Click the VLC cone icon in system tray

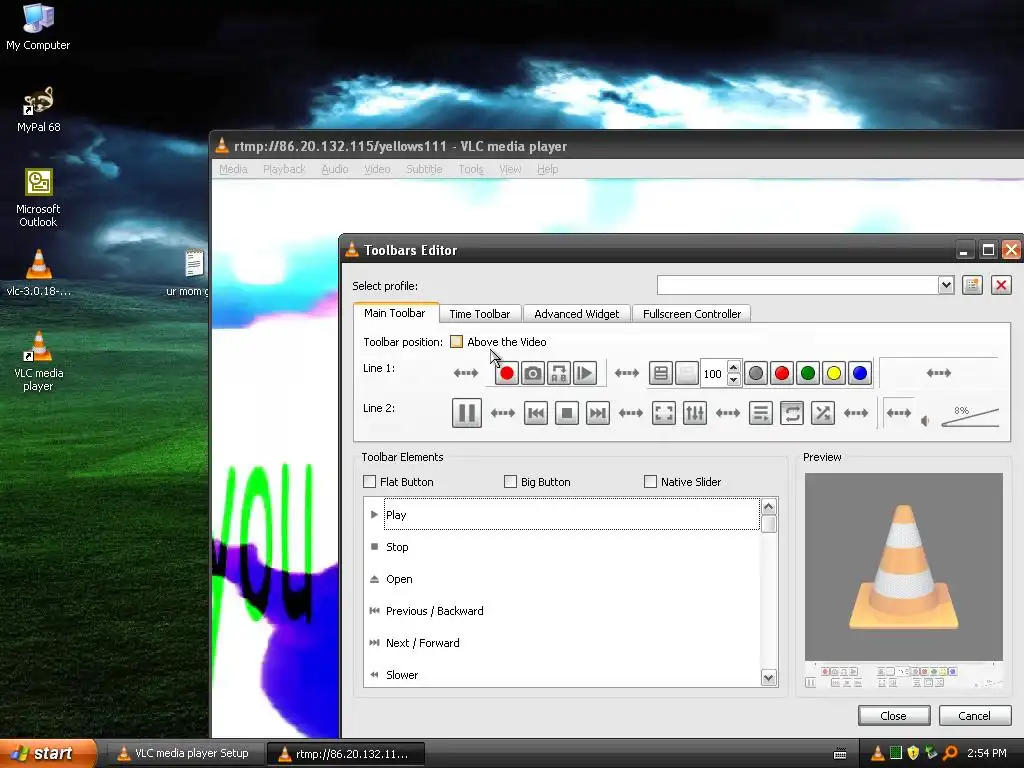pos(878,753)
